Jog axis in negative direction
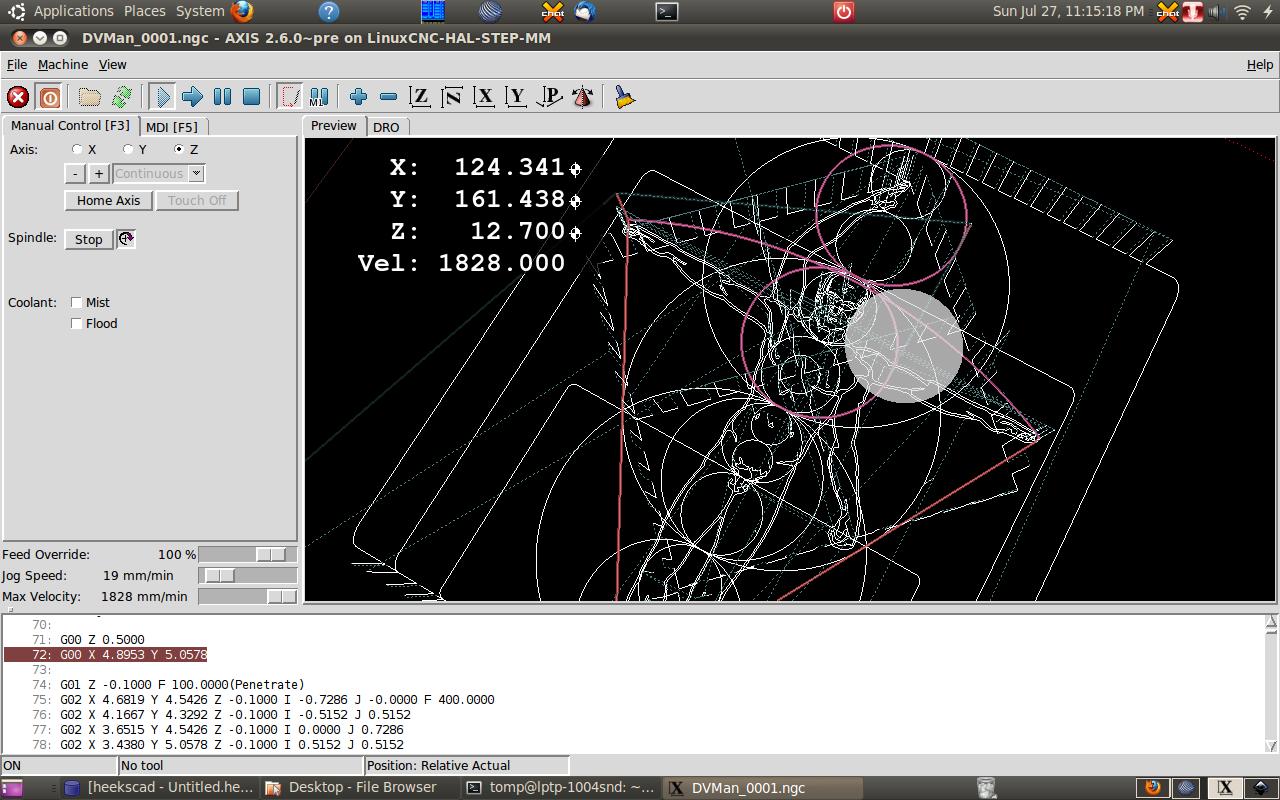Screen dimensions: 1280x800 point(75,174)
